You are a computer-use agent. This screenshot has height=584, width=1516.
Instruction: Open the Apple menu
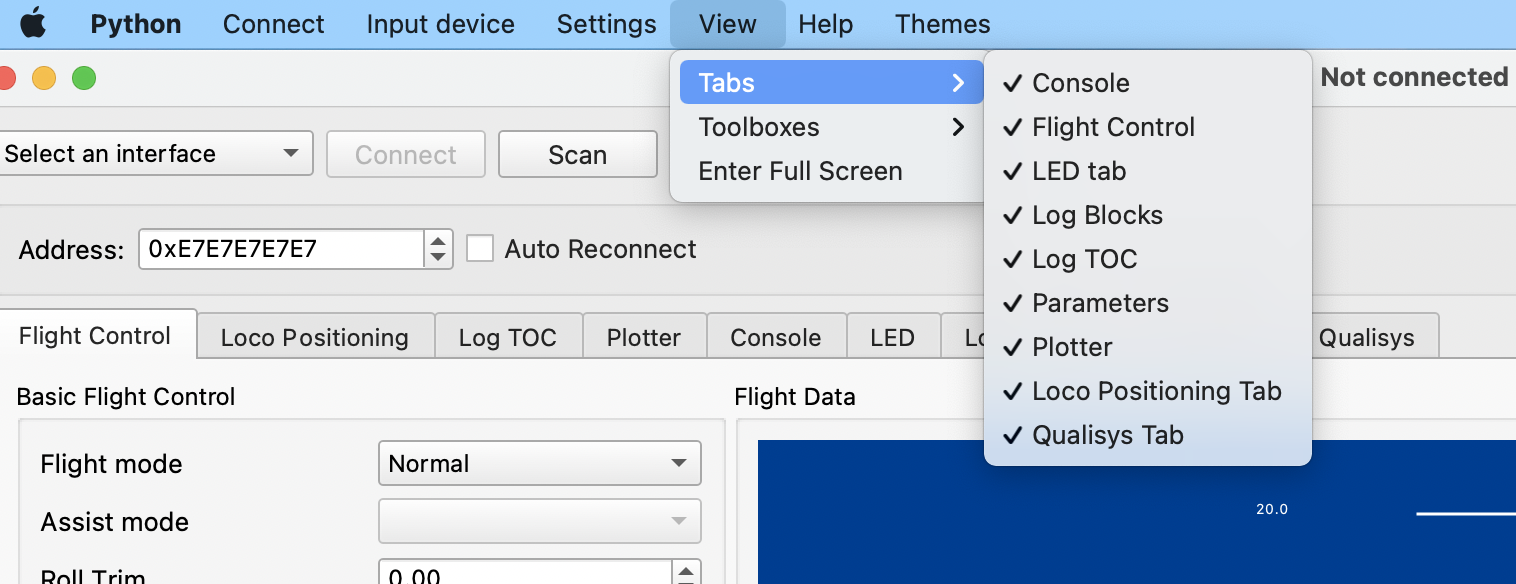[33, 24]
